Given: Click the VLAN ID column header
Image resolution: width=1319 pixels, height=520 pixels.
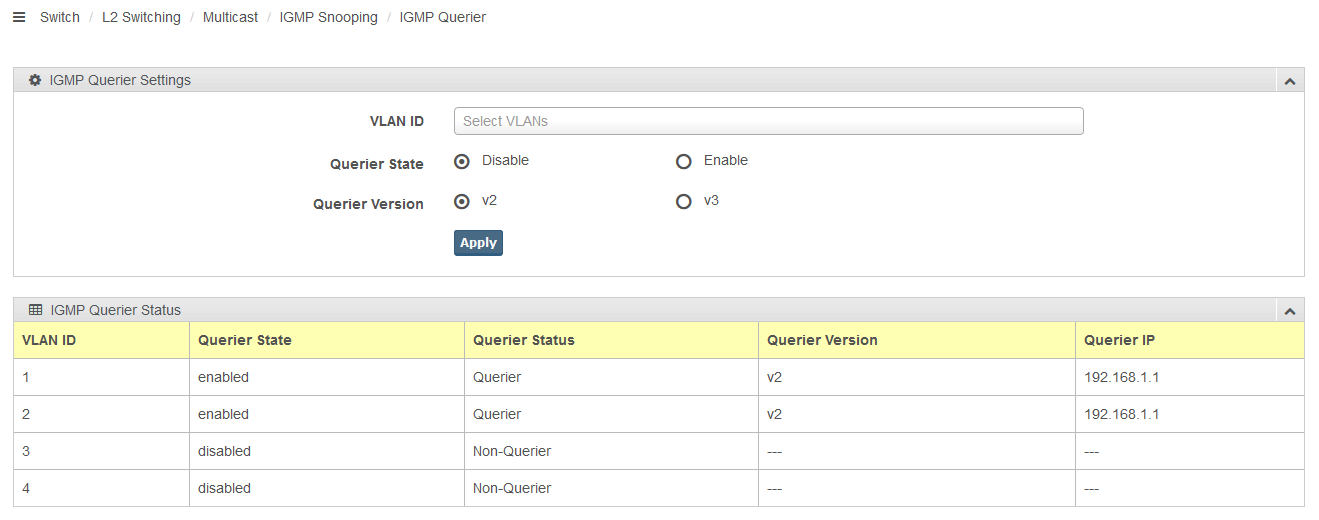Looking at the screenshot, I should [x=101, y=340].
